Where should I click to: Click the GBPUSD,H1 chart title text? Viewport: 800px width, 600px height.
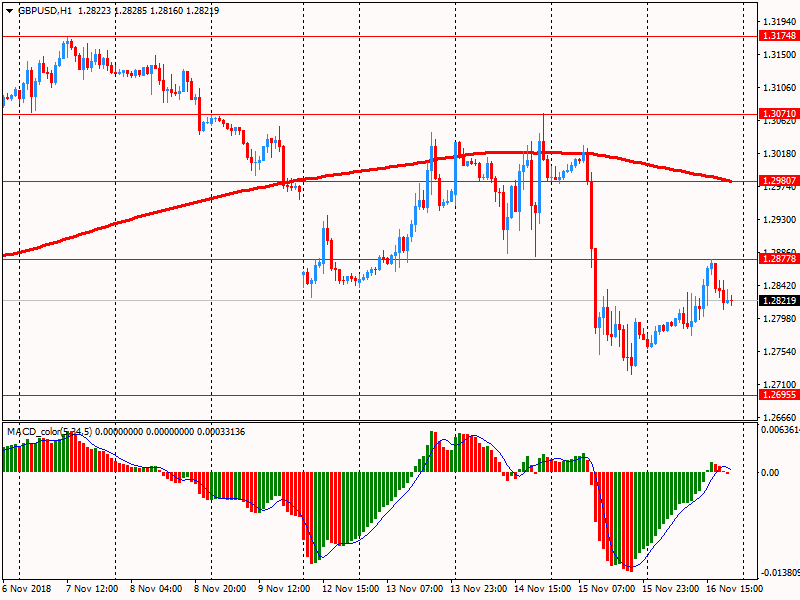(45, 10)
